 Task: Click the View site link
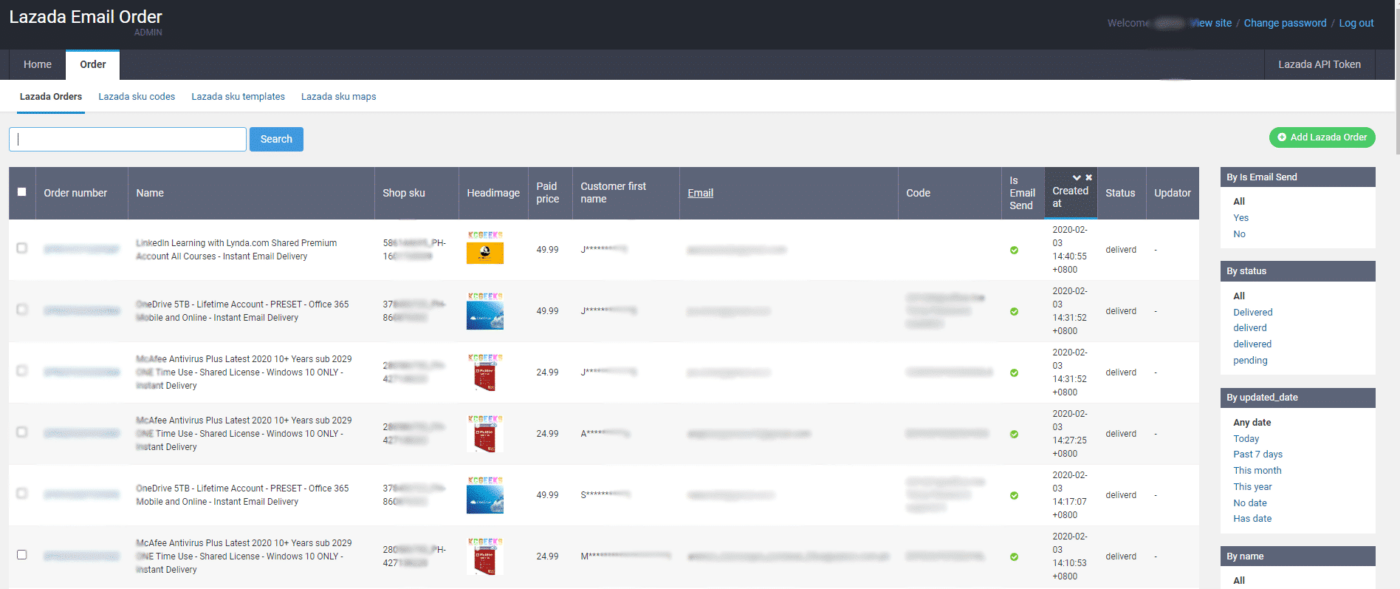point(1210,23)
